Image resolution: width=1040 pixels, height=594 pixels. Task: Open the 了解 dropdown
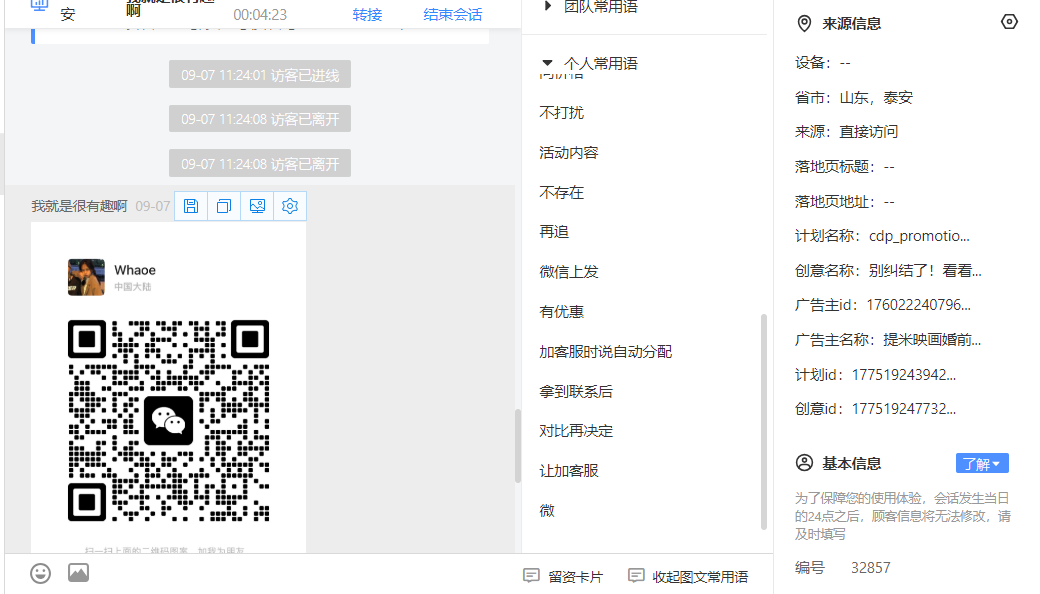tap(982, 463)
